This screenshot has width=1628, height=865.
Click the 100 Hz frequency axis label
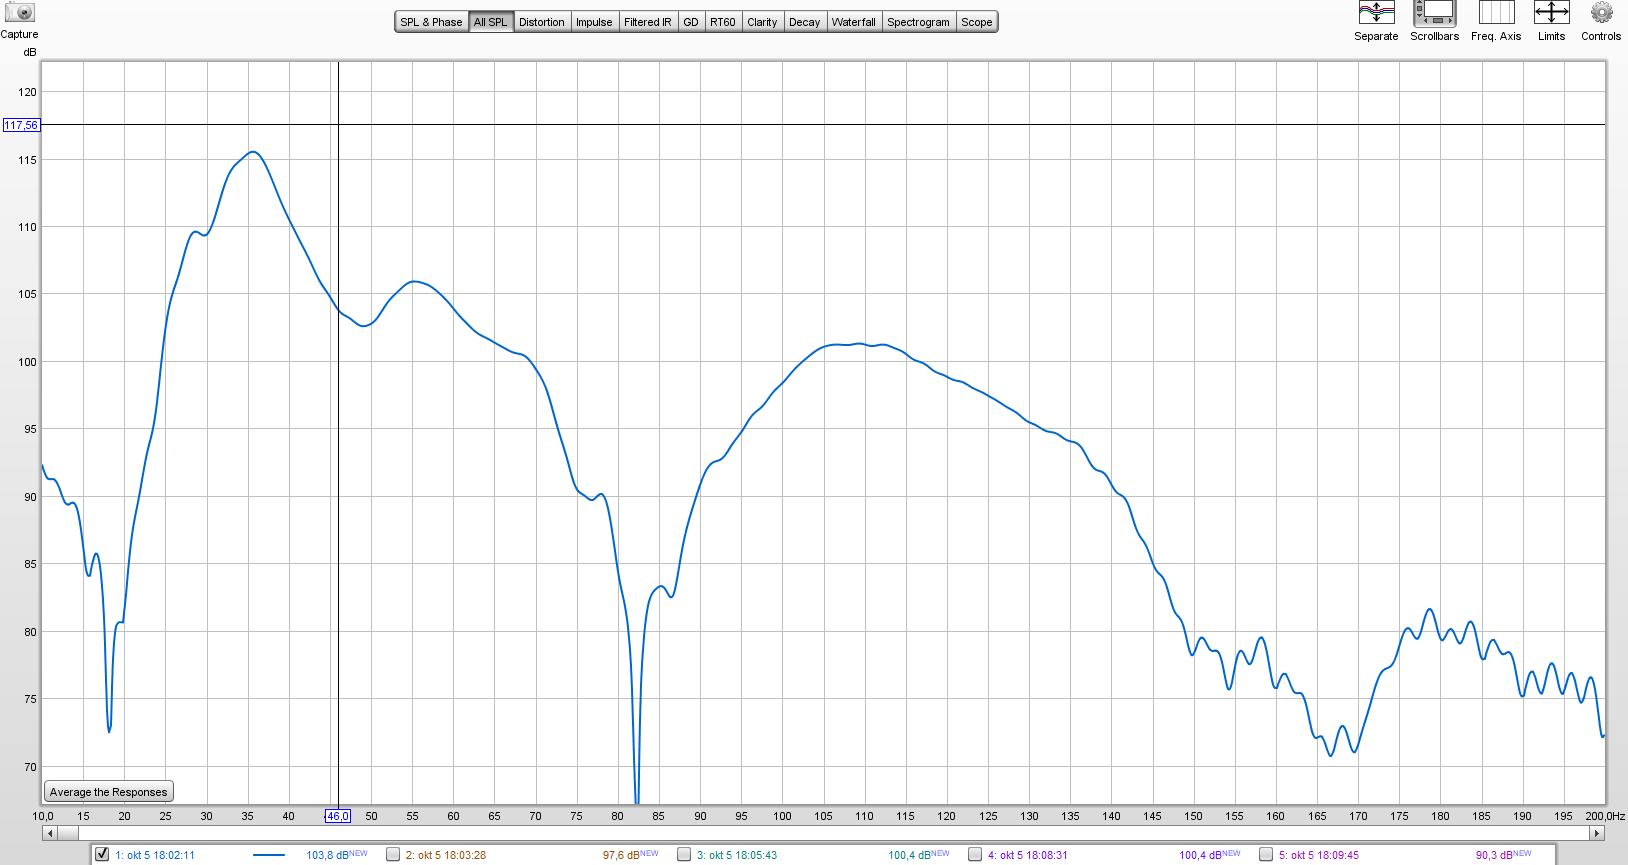click(782, 816)
